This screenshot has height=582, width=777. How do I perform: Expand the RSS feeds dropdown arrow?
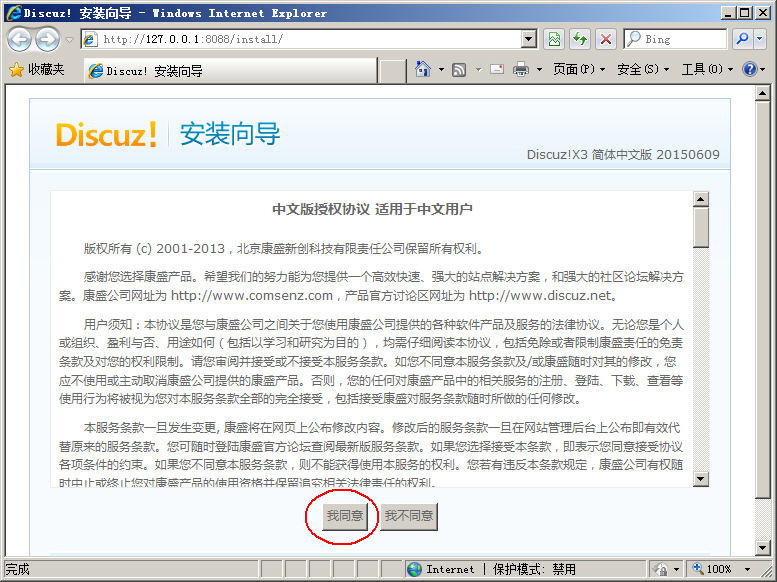click(478, 69)
